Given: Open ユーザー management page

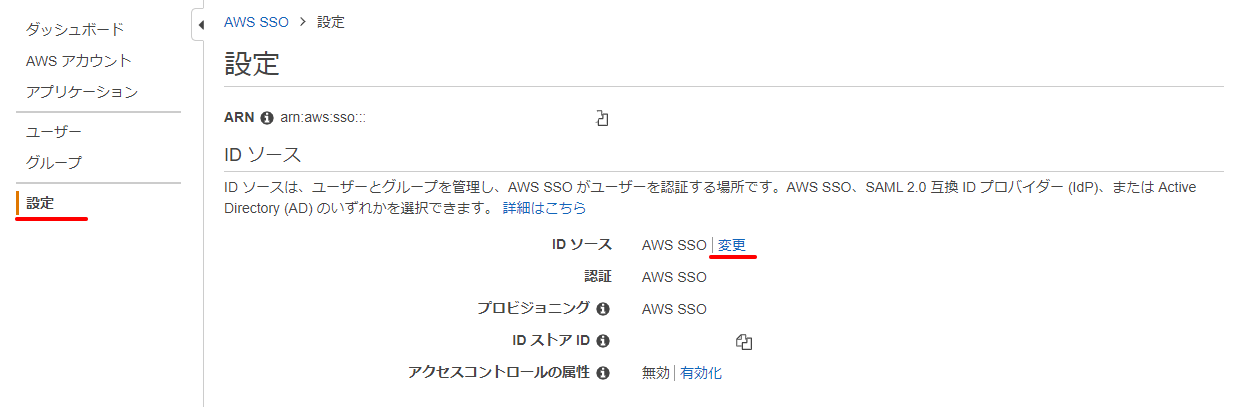Looking at the screenshot, I should point(54,132).
